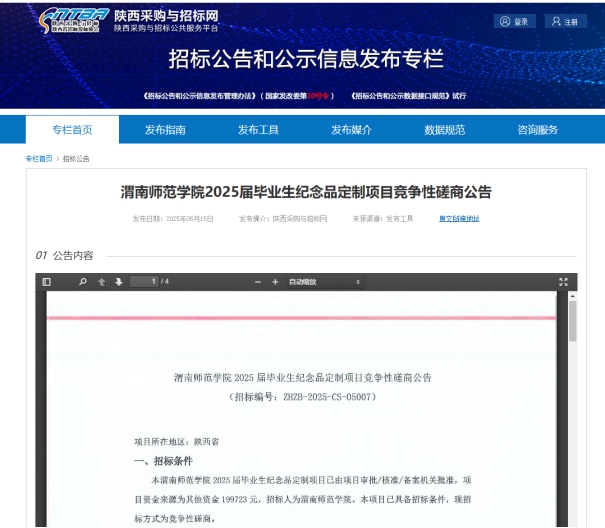The height and width of the screenshot is (528, 605).
Task: Switch PDF viewer to presentation mode
Action: [x=563, y=282]
